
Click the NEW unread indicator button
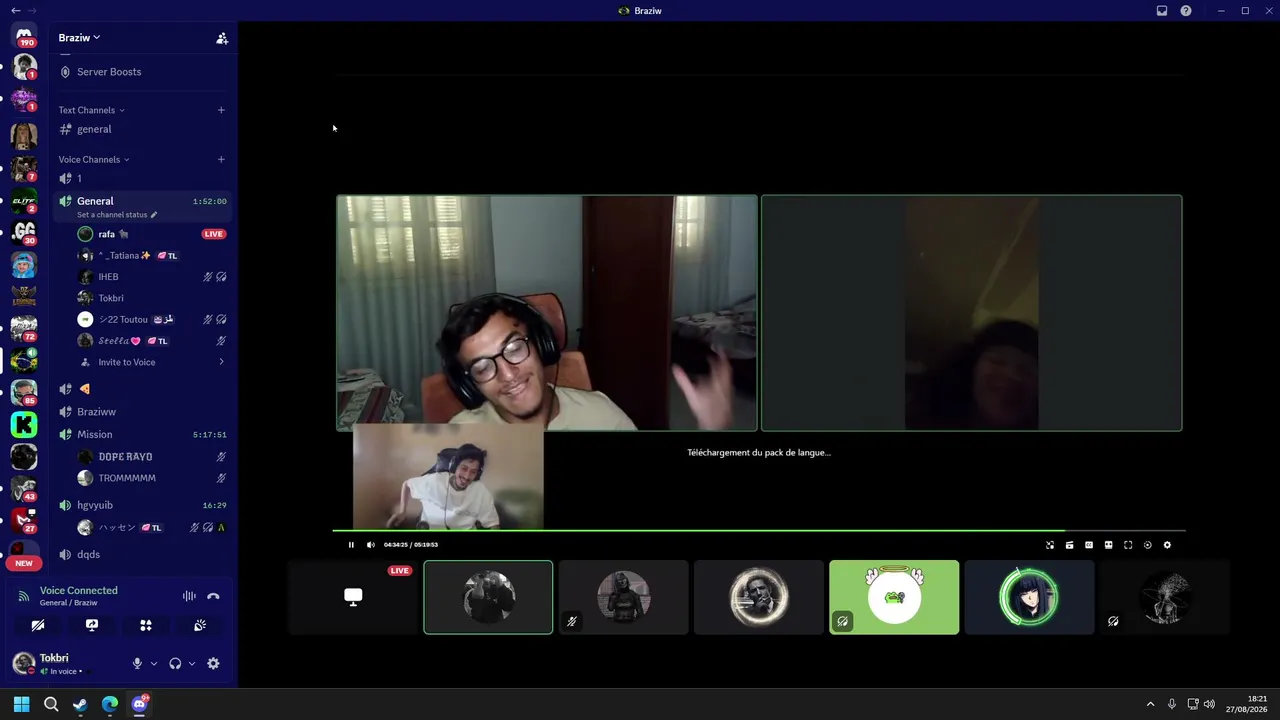point(24,563)
